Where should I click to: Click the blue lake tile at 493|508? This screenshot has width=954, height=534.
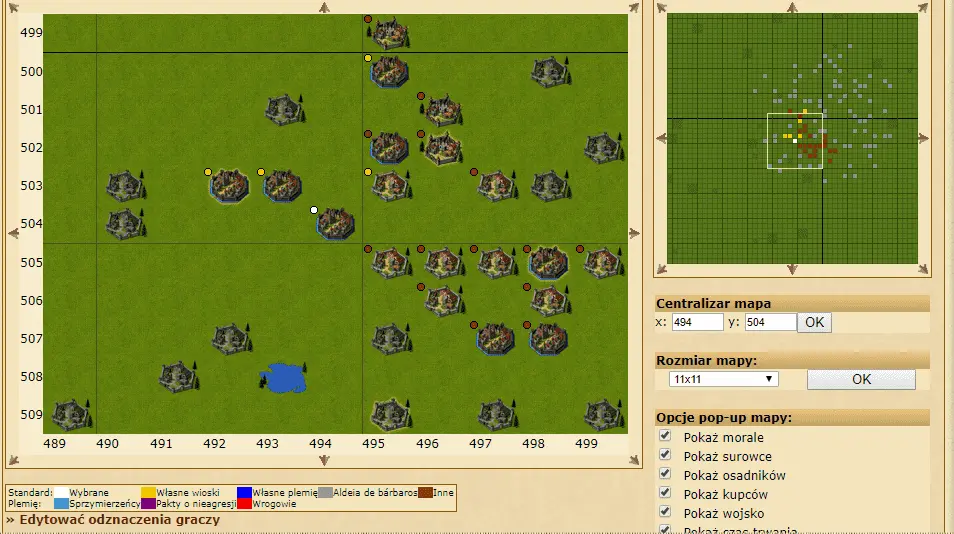coord(283,377)
